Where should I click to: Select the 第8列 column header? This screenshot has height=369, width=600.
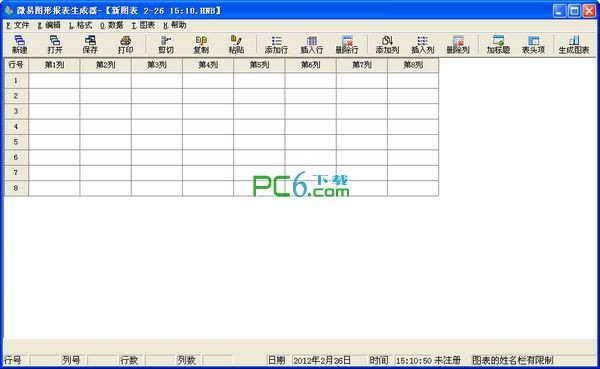413,65
